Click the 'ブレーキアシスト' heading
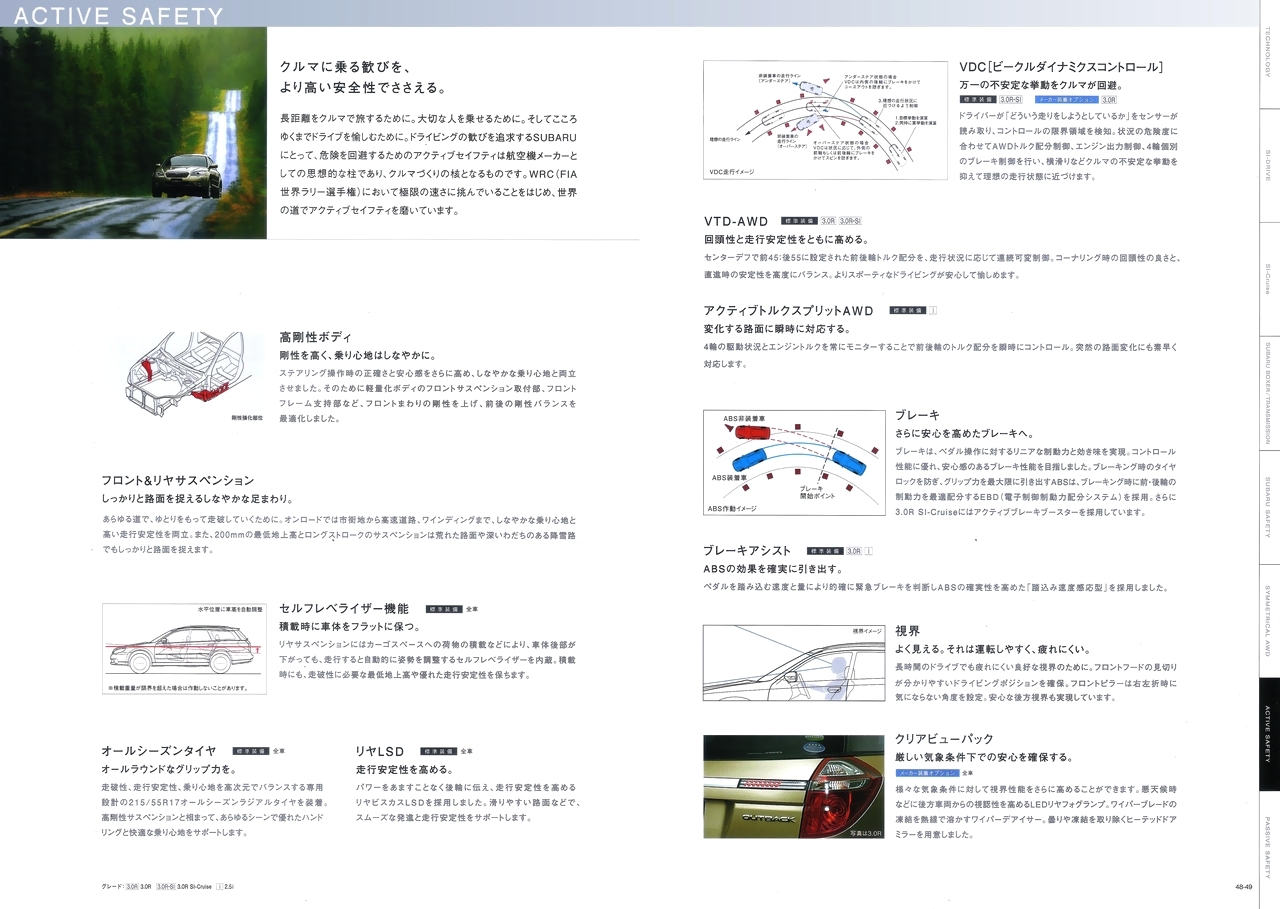Image resolution: width=1280 pixels, height=909 pixels. click(747, 551)
